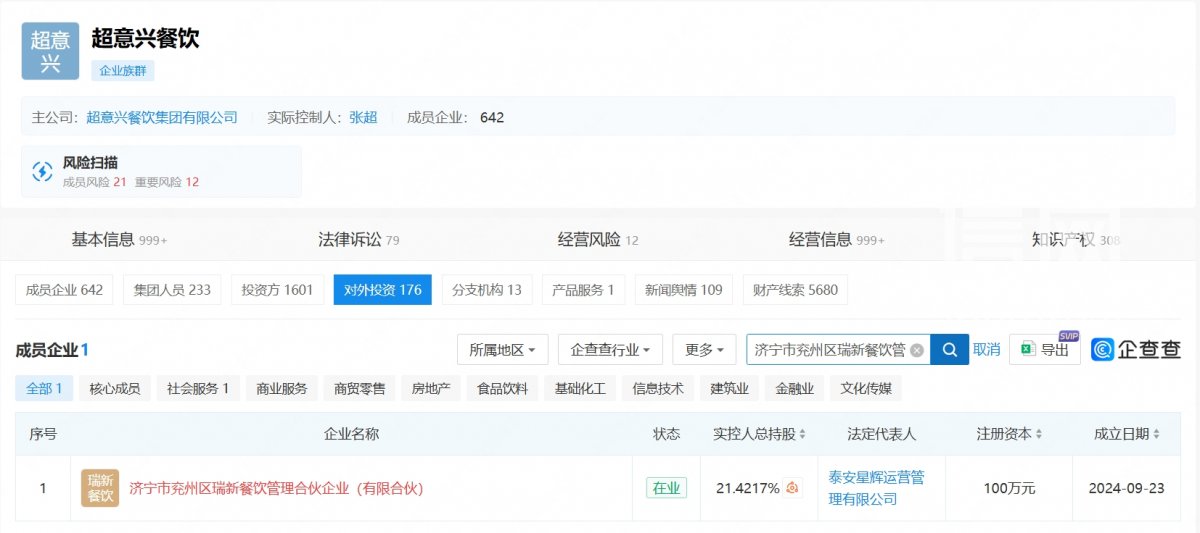Screen dimensions: 1200x533
Task: Open the 企查查行业 dropdown
Action: 610,349
